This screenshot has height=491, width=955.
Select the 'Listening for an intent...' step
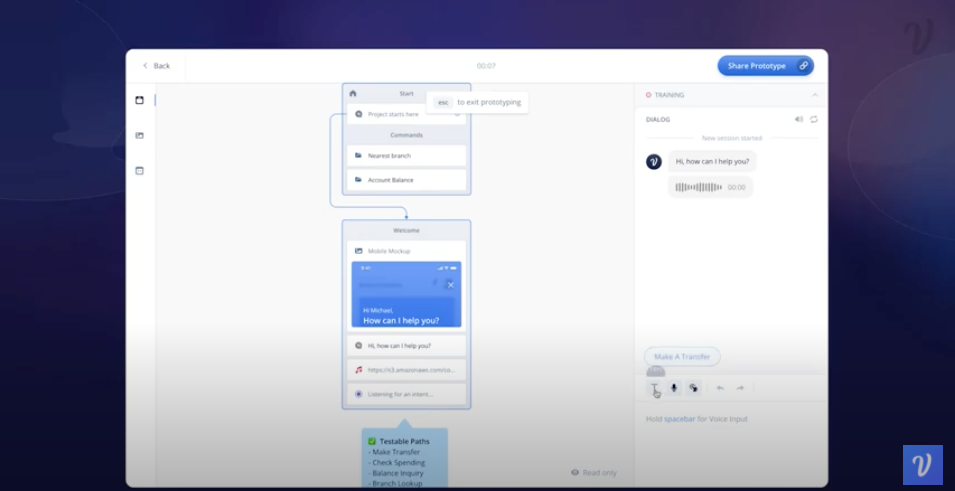(406, 394)
